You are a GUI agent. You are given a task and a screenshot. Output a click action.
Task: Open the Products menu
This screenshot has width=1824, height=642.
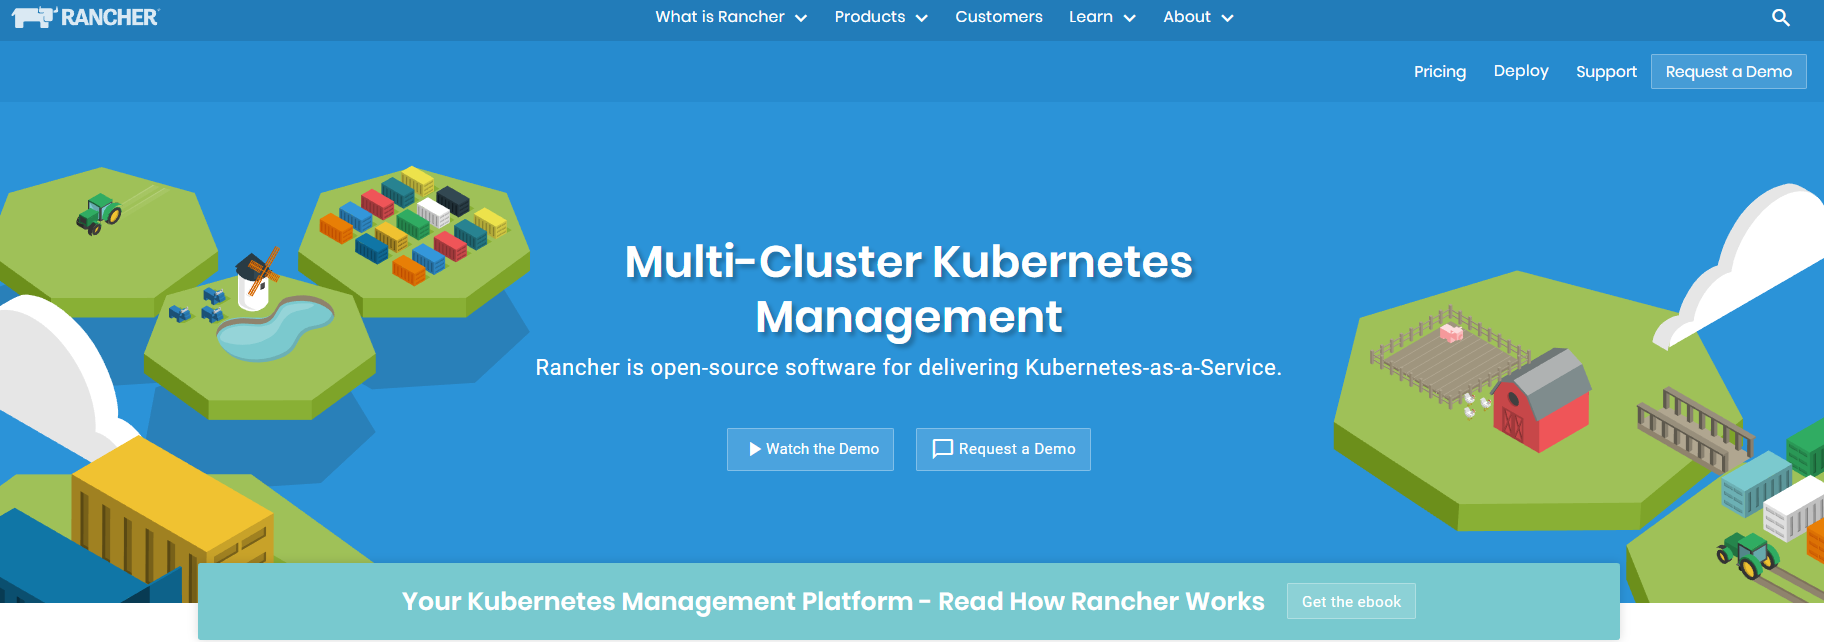(881, 17)
